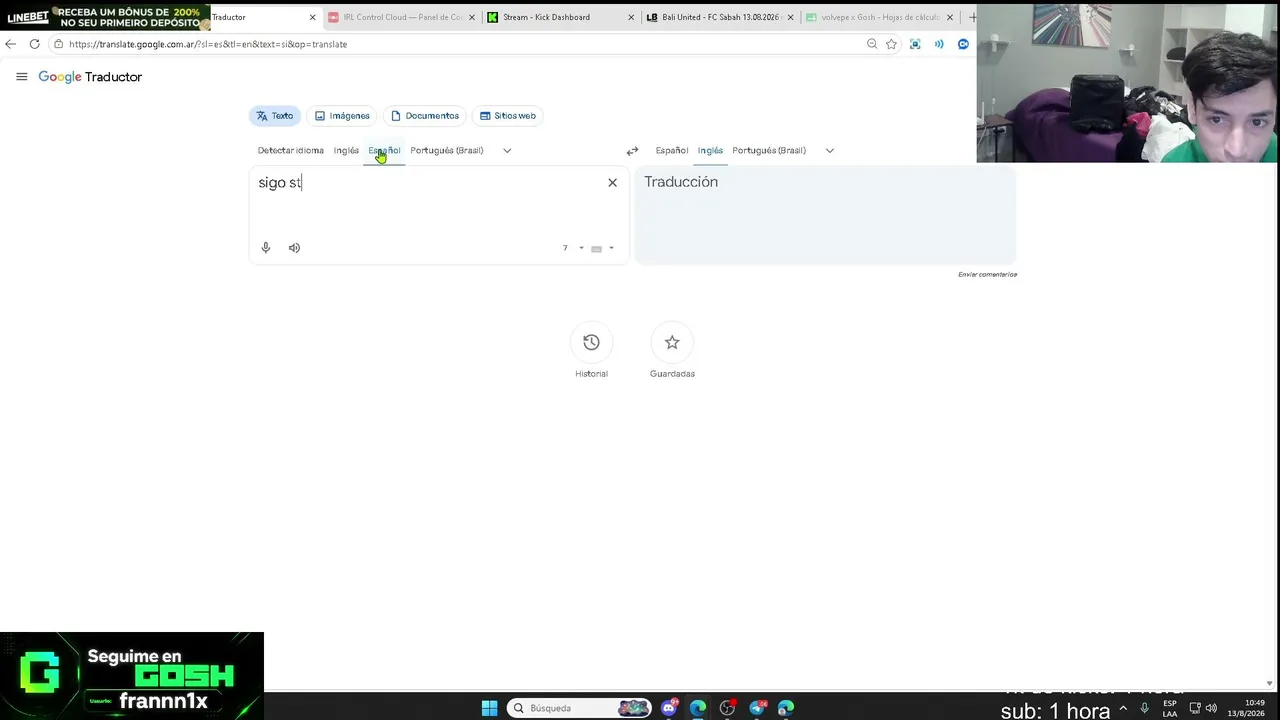Image resolution: width=1280 pixels, height=720 pixels.
Task: Start voice input with the microphone icon
Action: [x=266, y=248]
